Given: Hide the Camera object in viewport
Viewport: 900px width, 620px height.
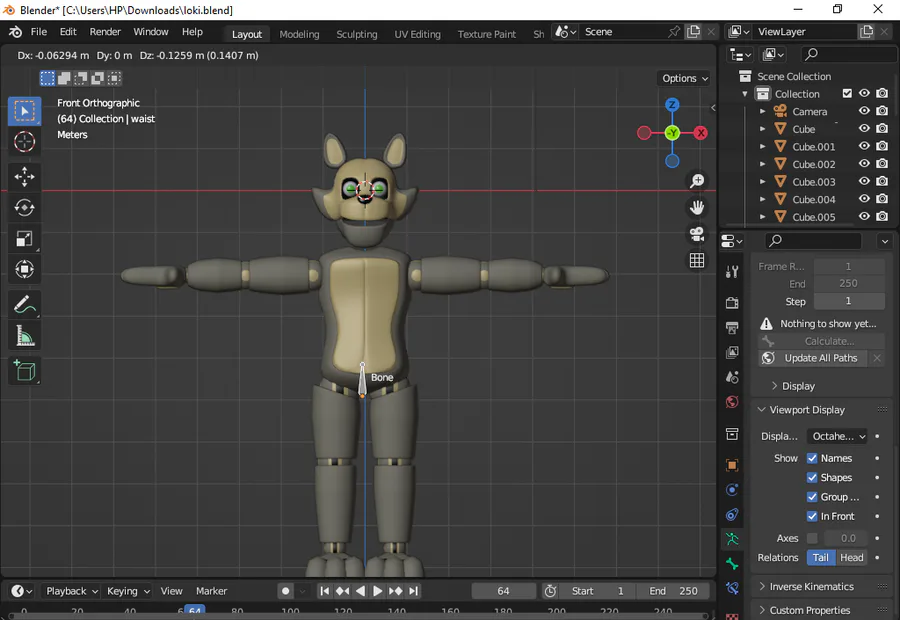Looking at the screenshot, I should pos(864,111).
